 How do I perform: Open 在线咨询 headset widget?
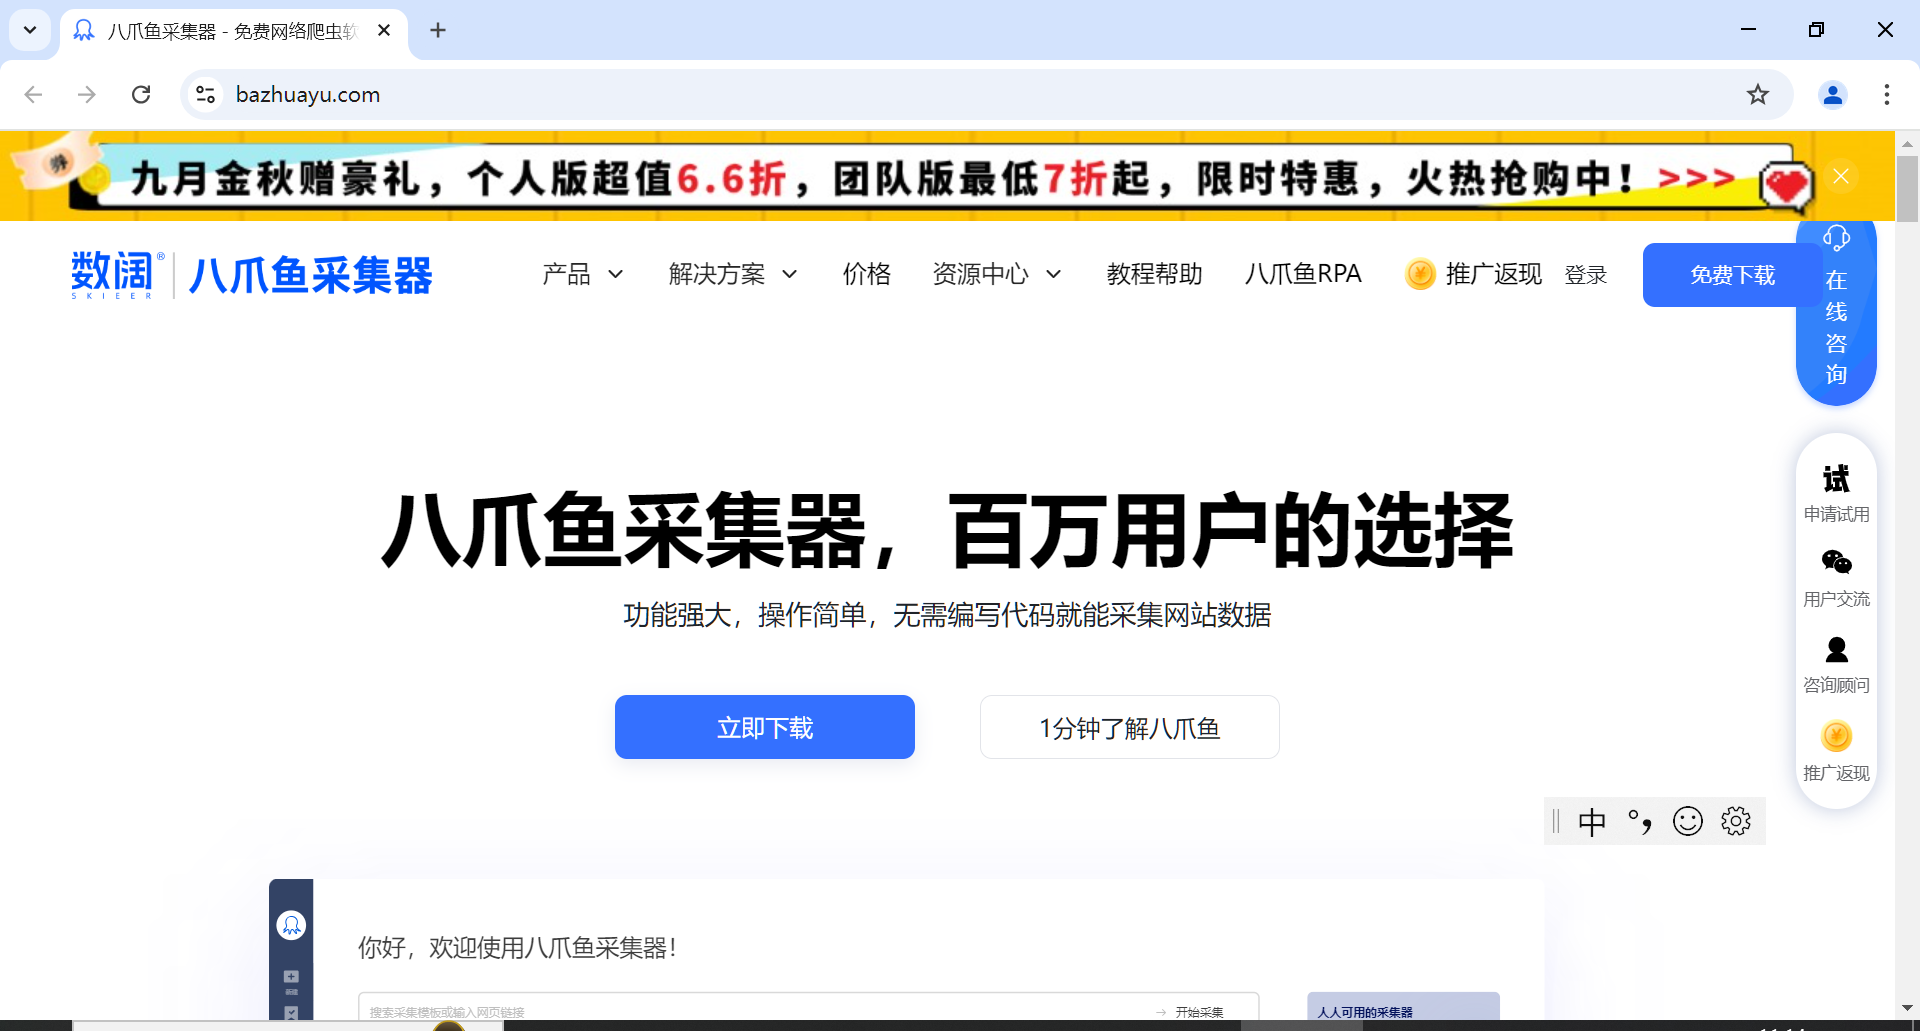(x=1836, y=312)
